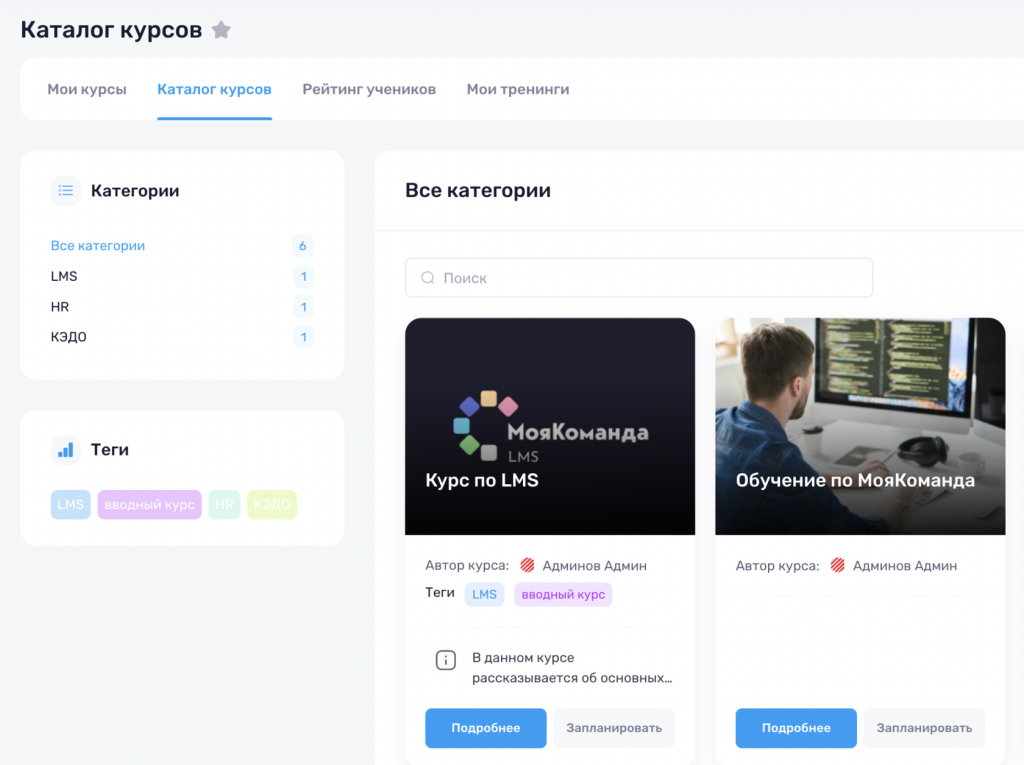Click the info icon in Курс по LMS card
This screenshot has width=1024, height=765.
point(446,660)
